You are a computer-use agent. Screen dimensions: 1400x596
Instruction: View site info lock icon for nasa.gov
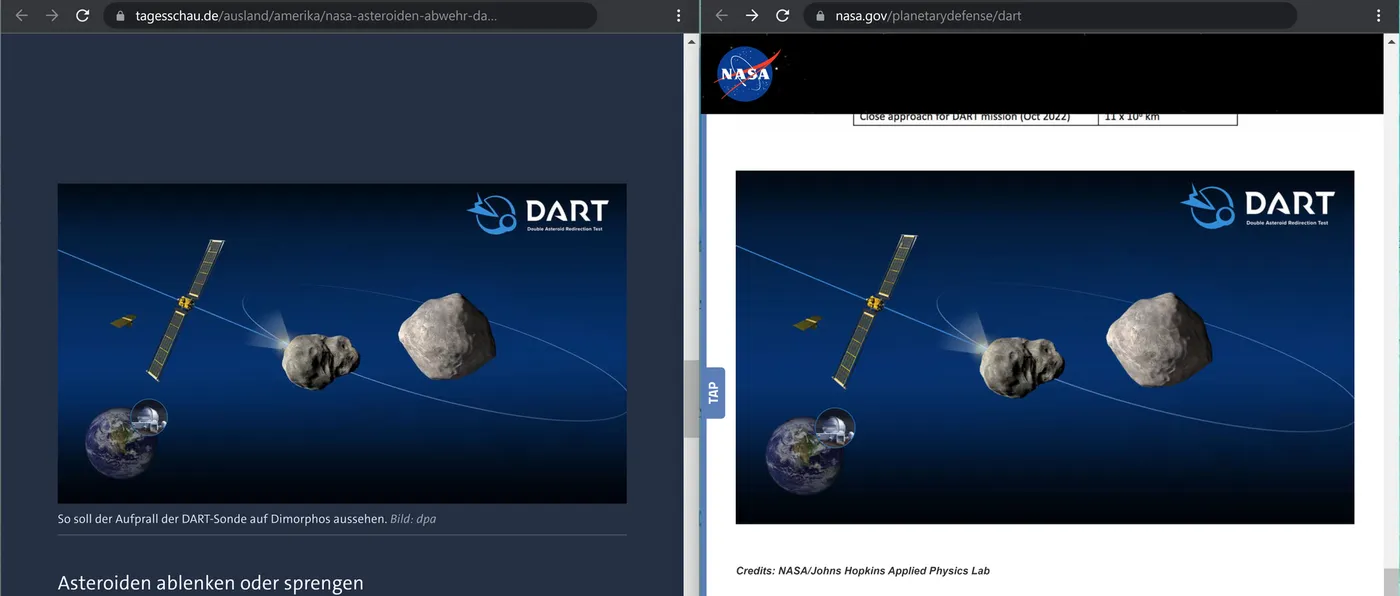click(x=821, y=16)
